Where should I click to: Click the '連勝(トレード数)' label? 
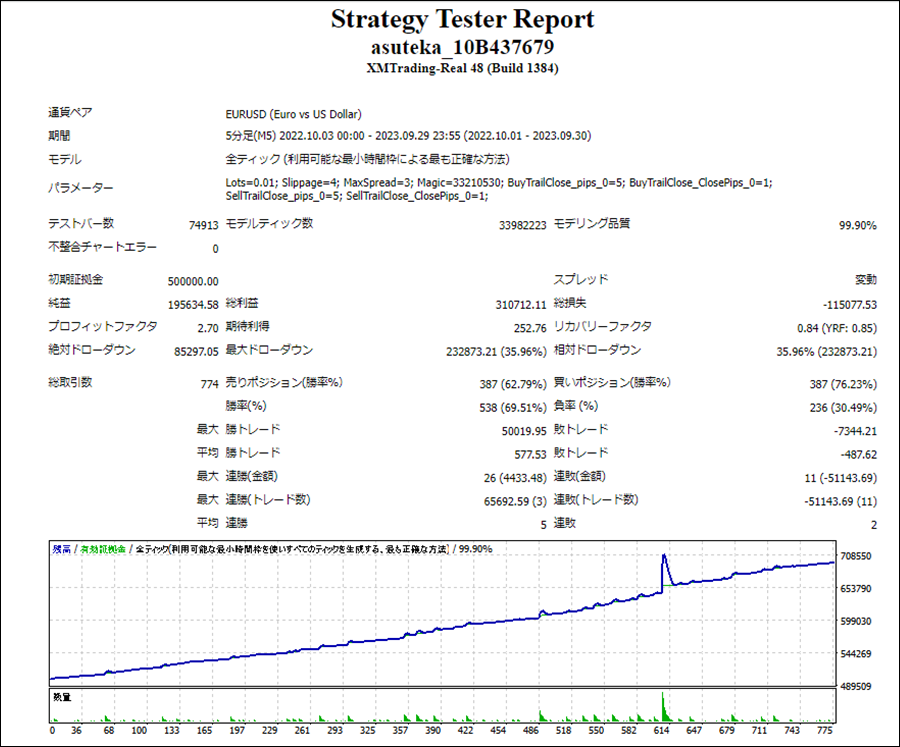pyautogui.click(x=267, y=500)
